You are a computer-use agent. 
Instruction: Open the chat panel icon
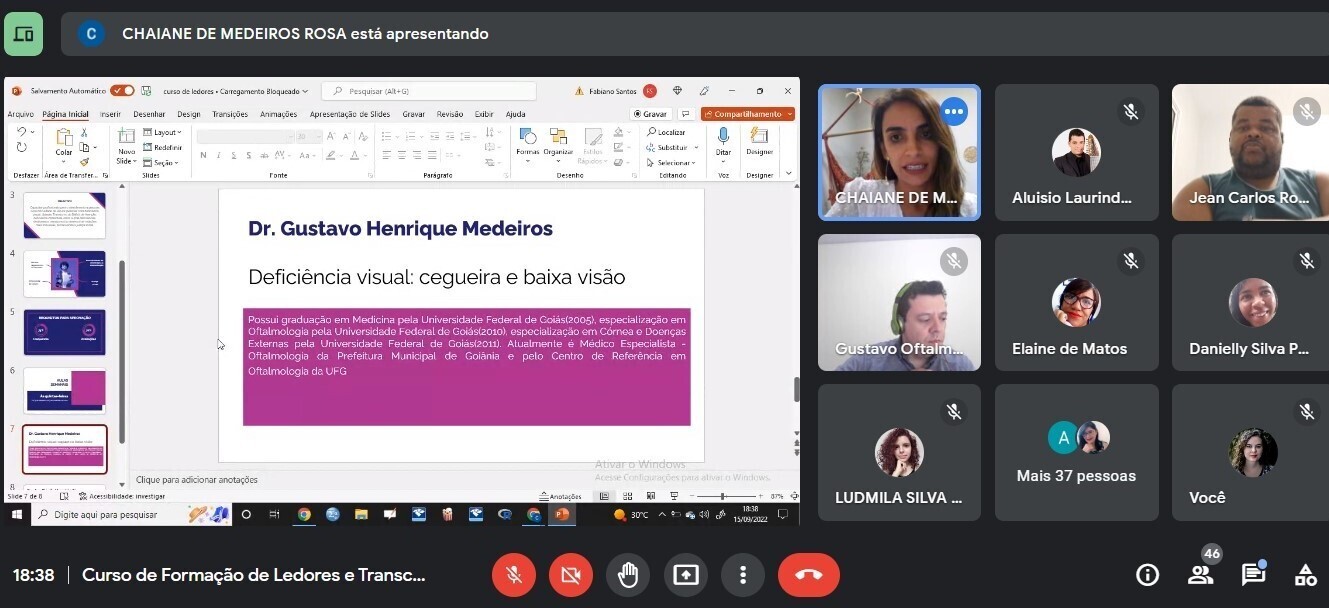(1253, 575)
